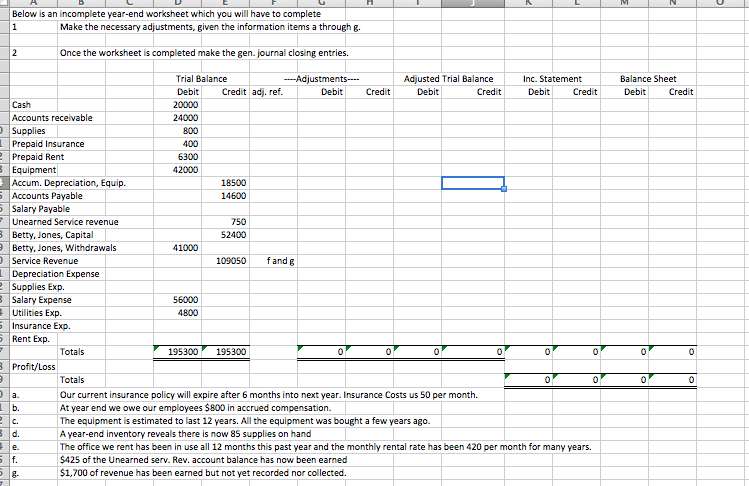
Task: Click the Balance Sheet heading
Action: click(x=648, y=79)
